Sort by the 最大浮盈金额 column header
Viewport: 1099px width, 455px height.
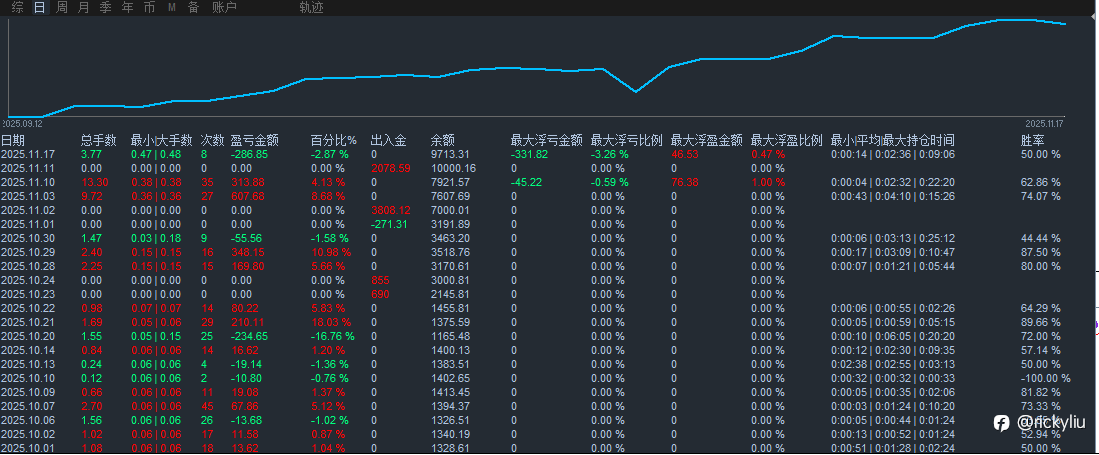(x=706, y=140)
